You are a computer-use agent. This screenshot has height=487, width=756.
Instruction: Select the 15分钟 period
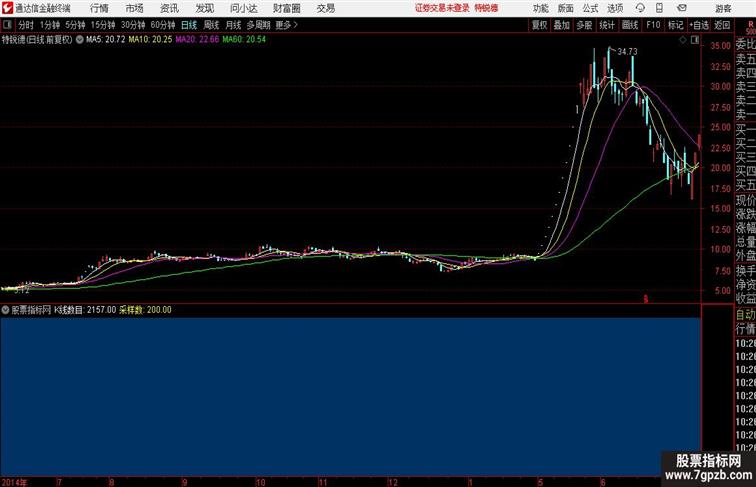[x=103, y=25]
